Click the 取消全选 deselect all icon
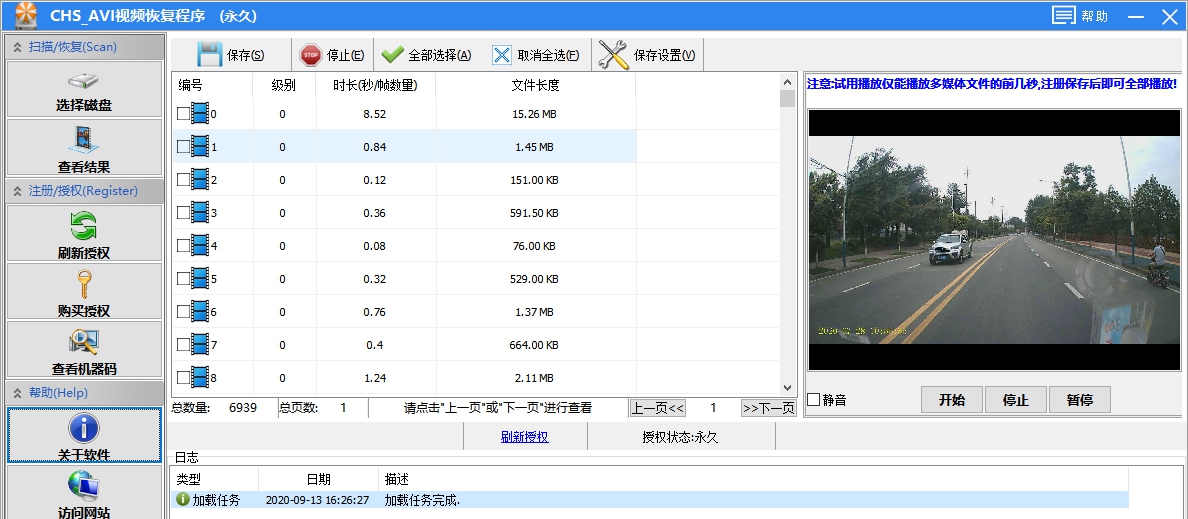 (502, 55)
